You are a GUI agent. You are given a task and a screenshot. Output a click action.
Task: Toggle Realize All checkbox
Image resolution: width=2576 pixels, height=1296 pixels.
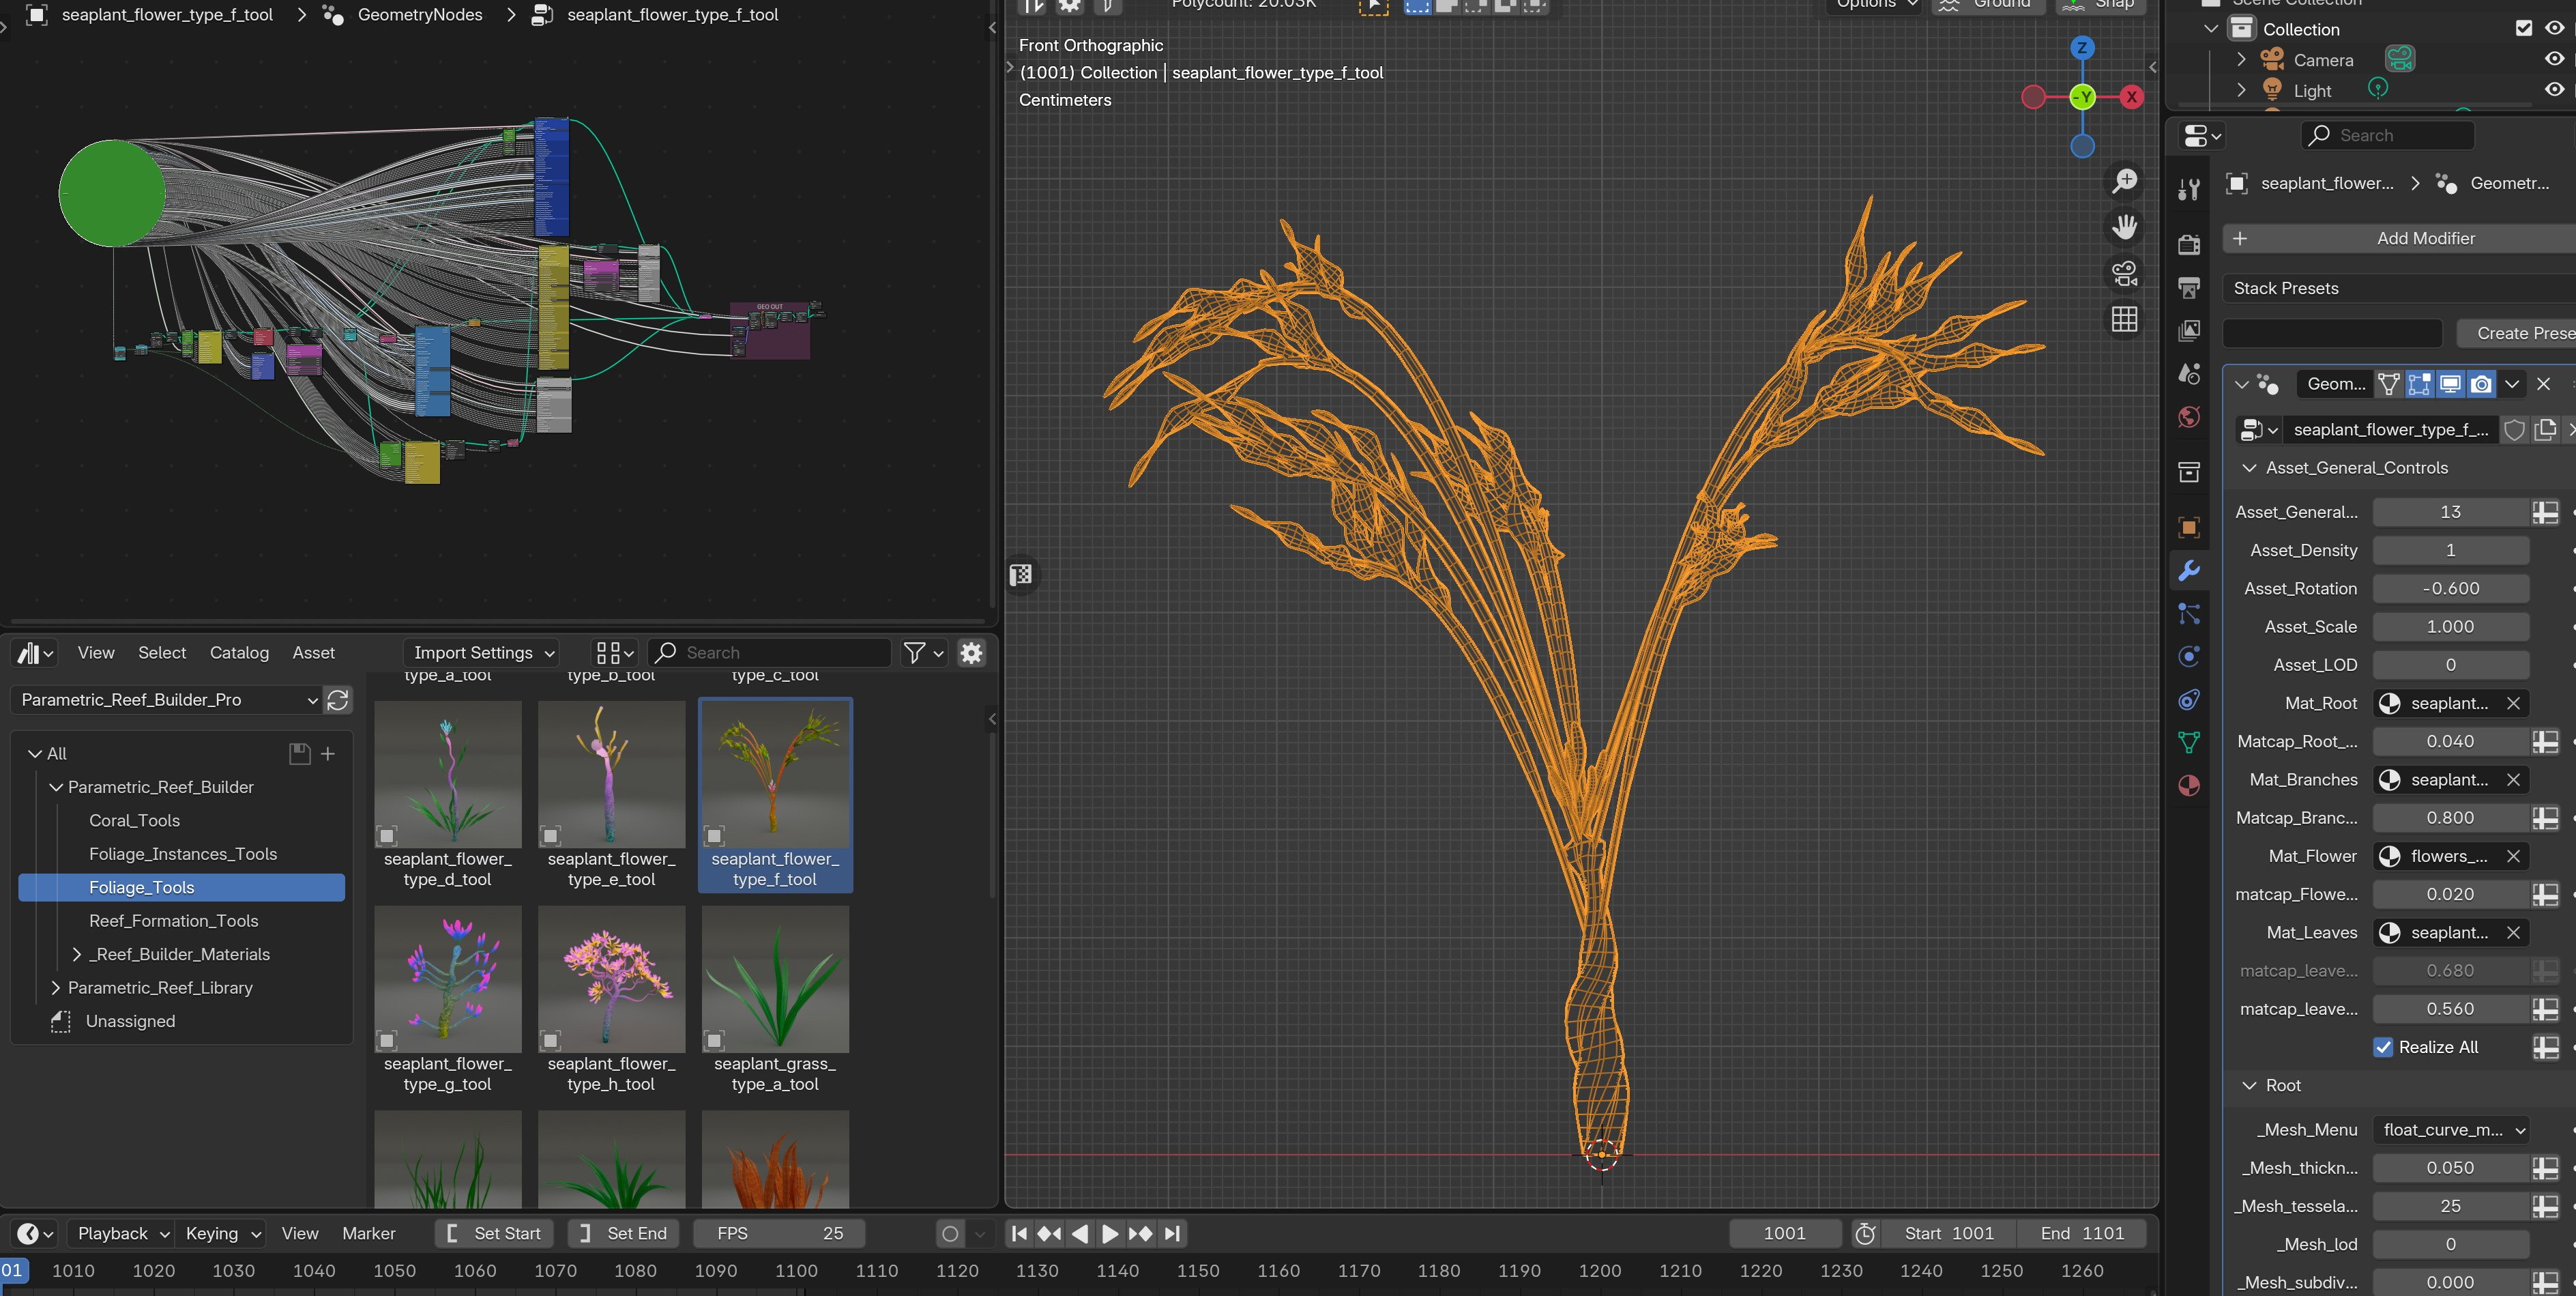click(2383, 1047)
